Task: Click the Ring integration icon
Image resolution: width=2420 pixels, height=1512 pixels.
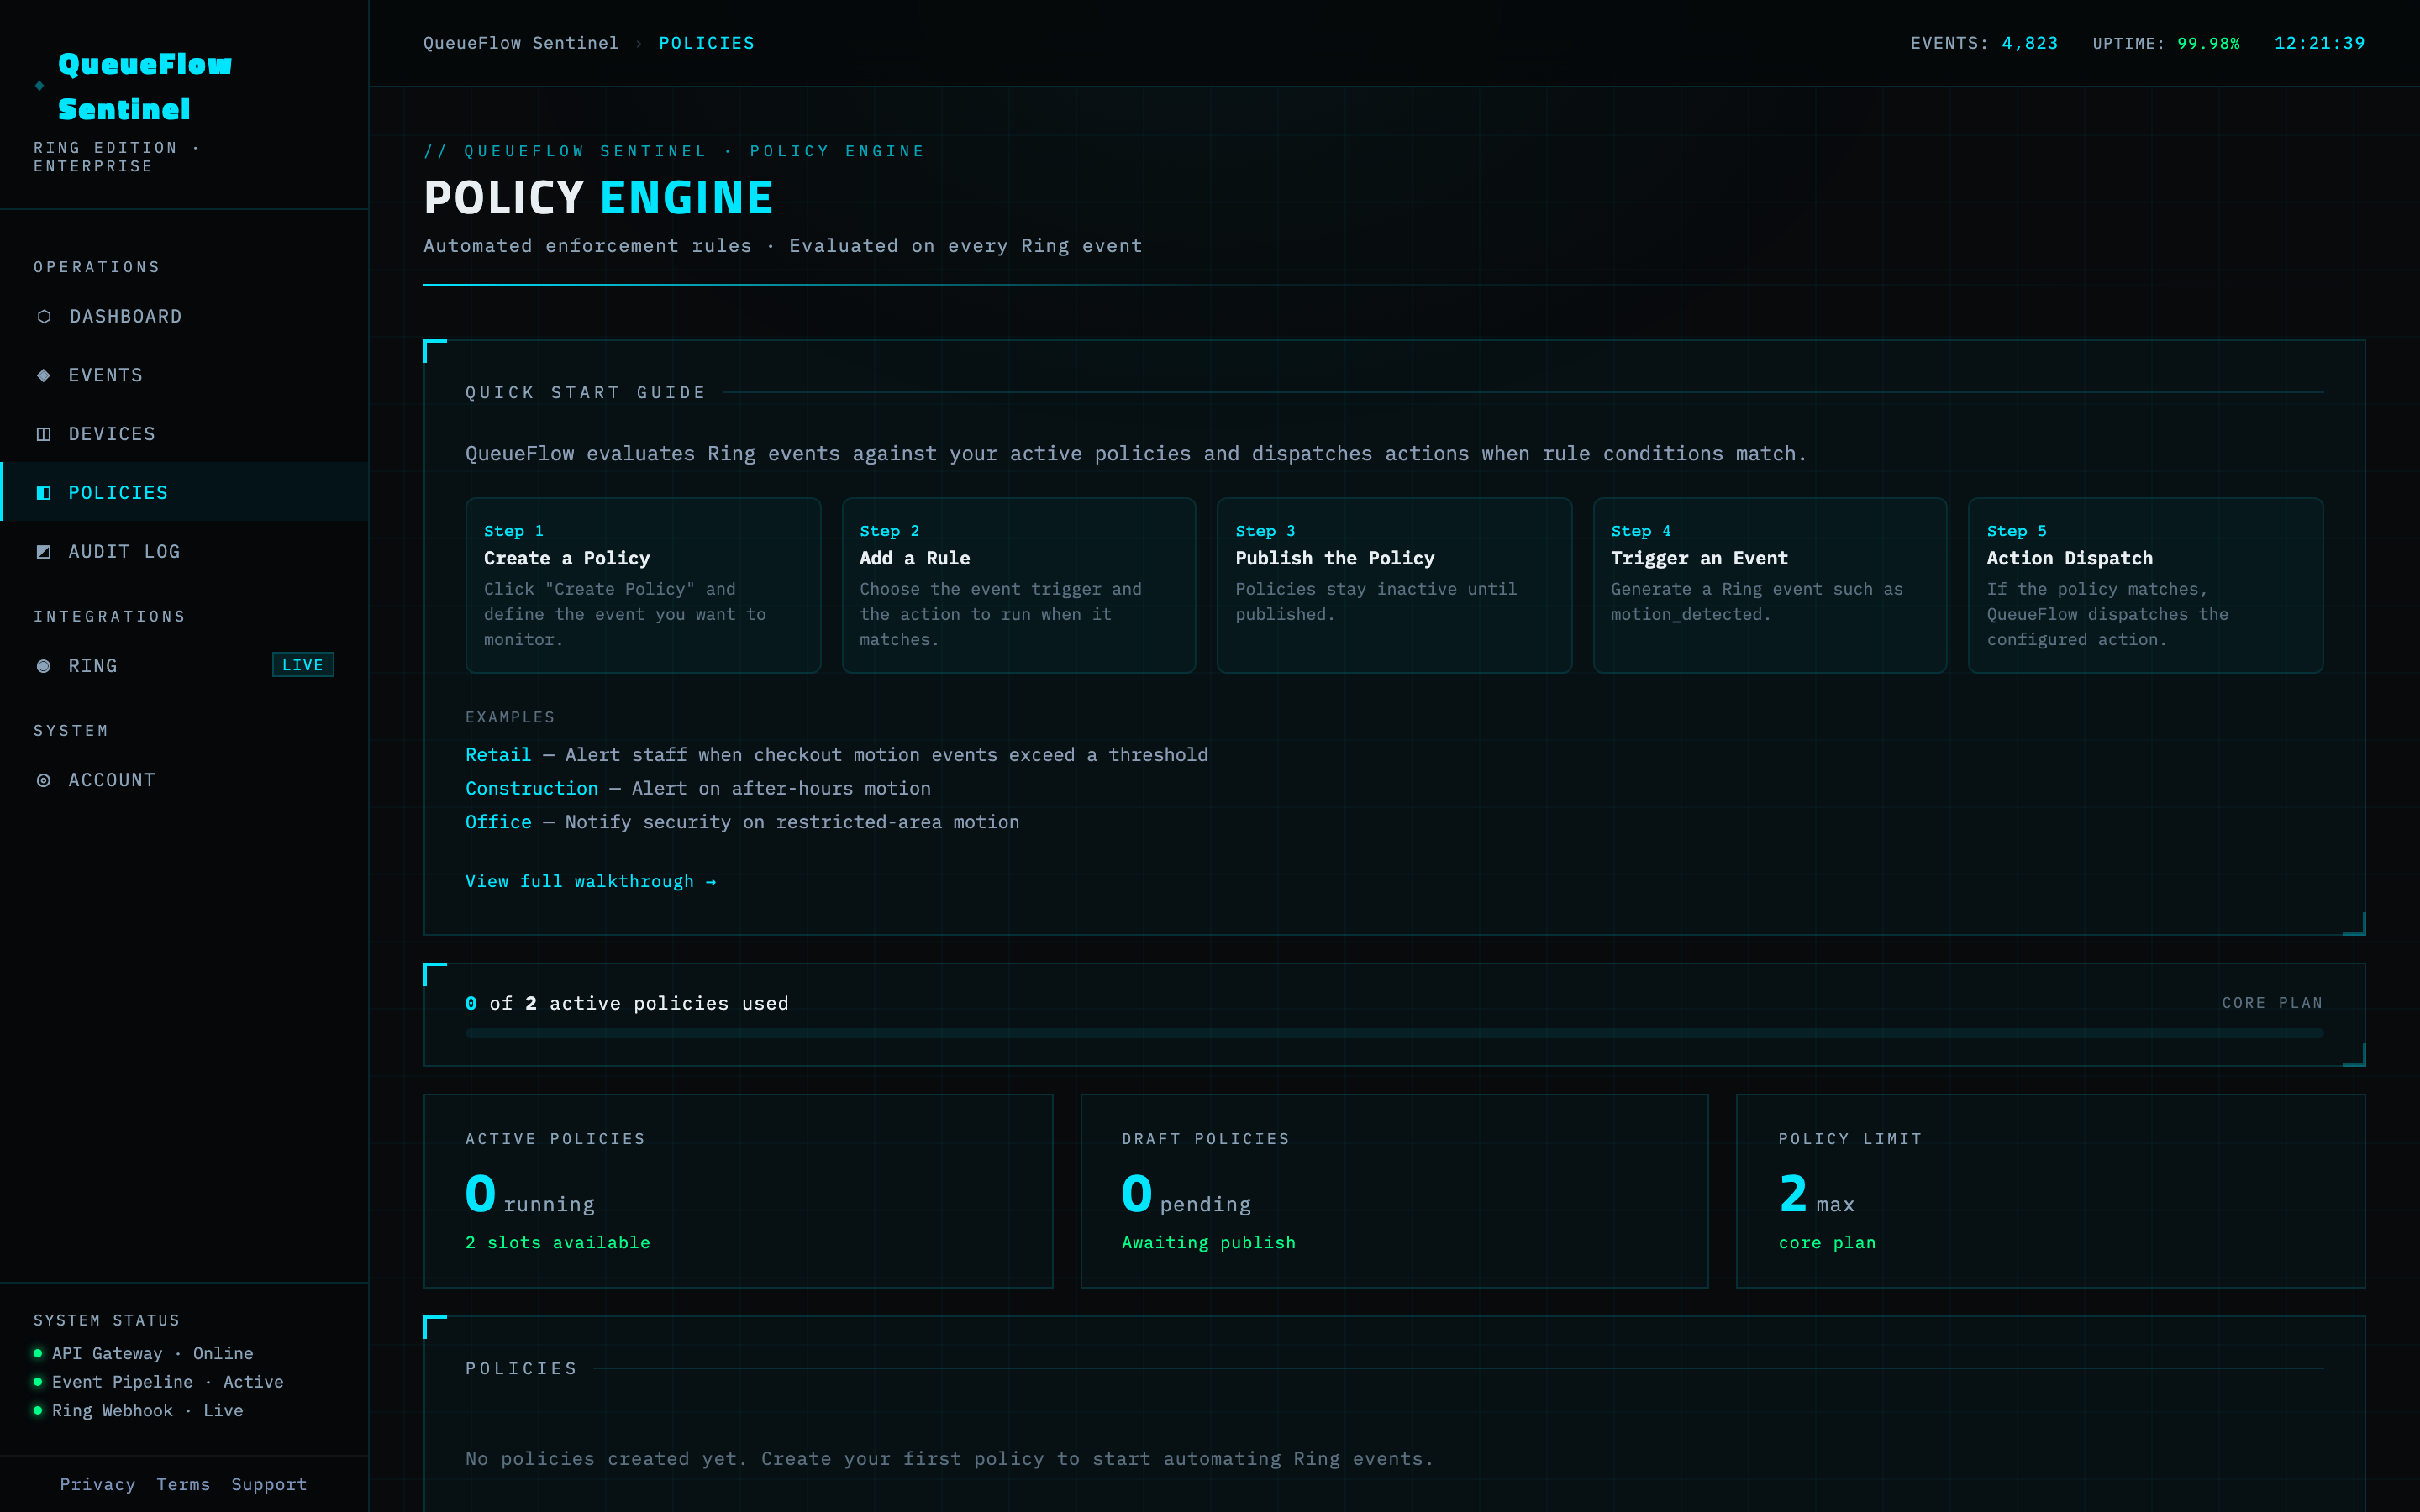Action: [x=44, y=665]
